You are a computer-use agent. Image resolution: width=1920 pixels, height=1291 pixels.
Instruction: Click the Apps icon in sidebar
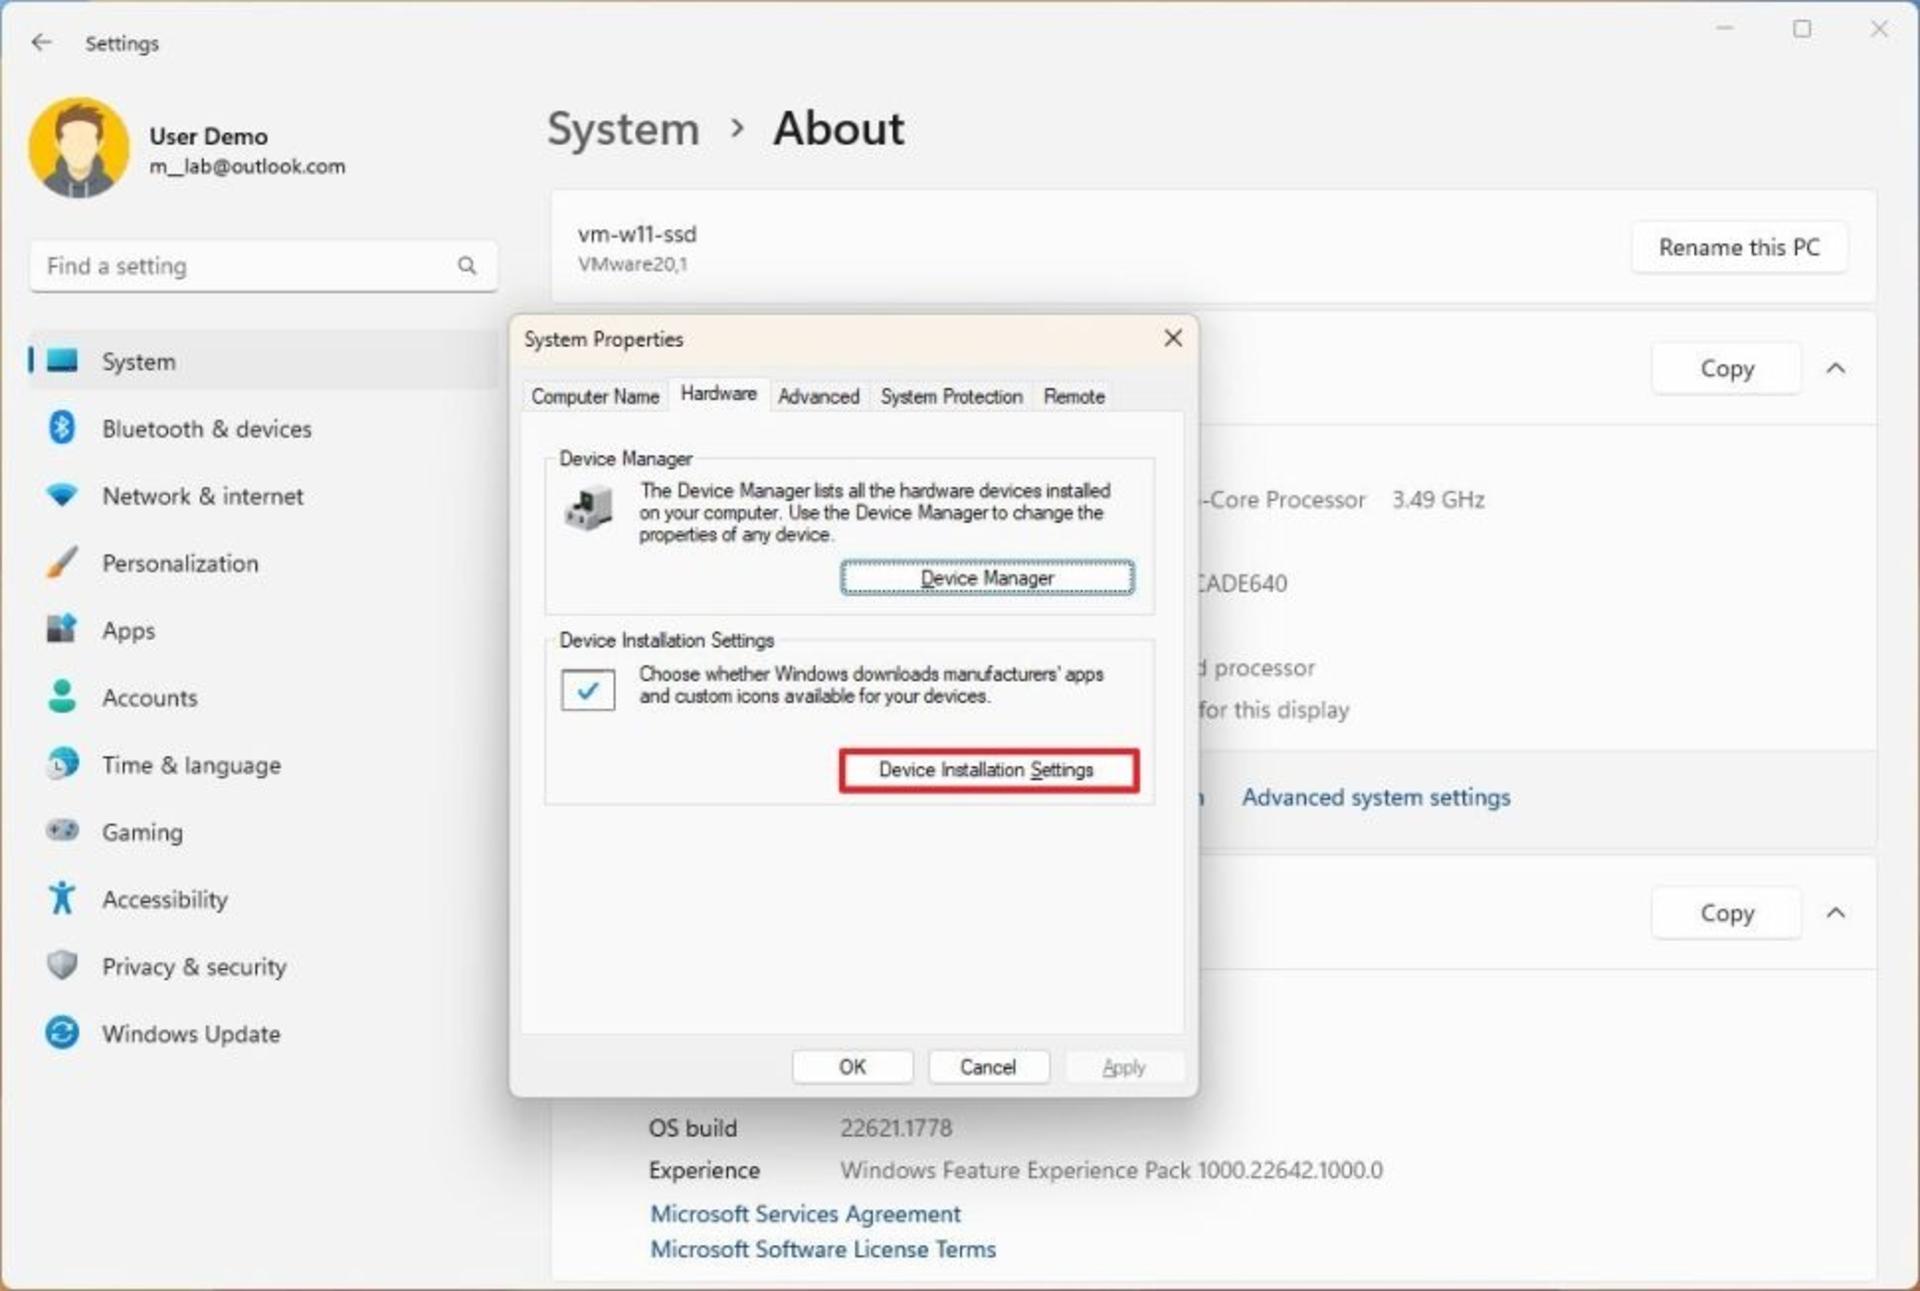[62, 629]
